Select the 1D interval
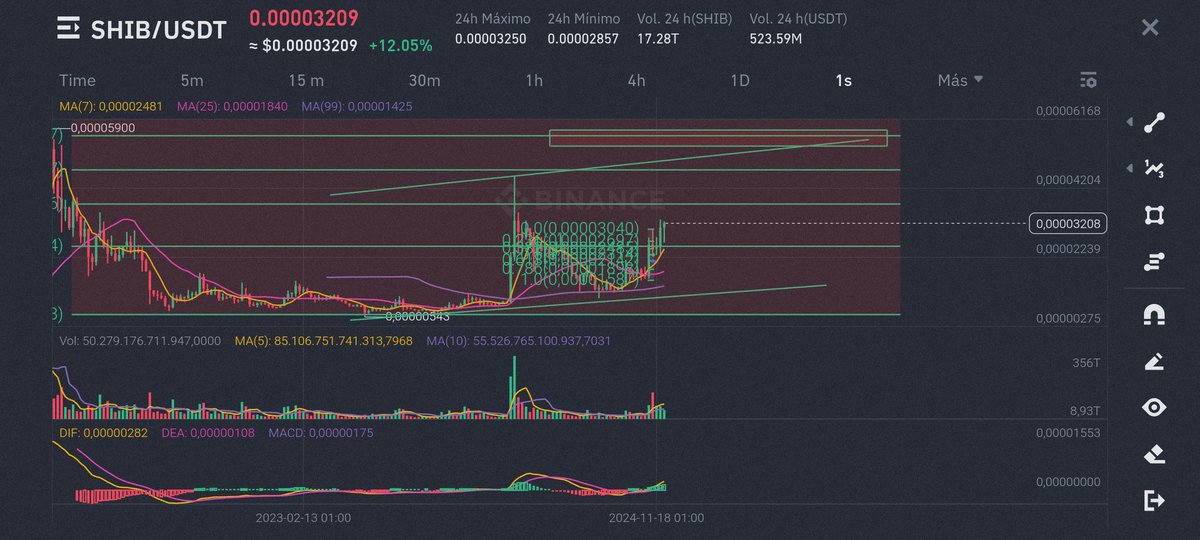This screenshot has width=1200, height=540. tap(740, 80)
